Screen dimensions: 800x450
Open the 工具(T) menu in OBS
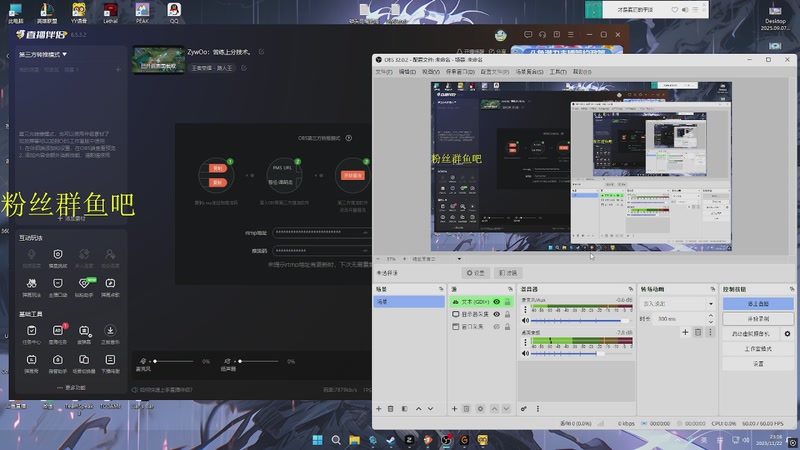click(x=558, y=72)
